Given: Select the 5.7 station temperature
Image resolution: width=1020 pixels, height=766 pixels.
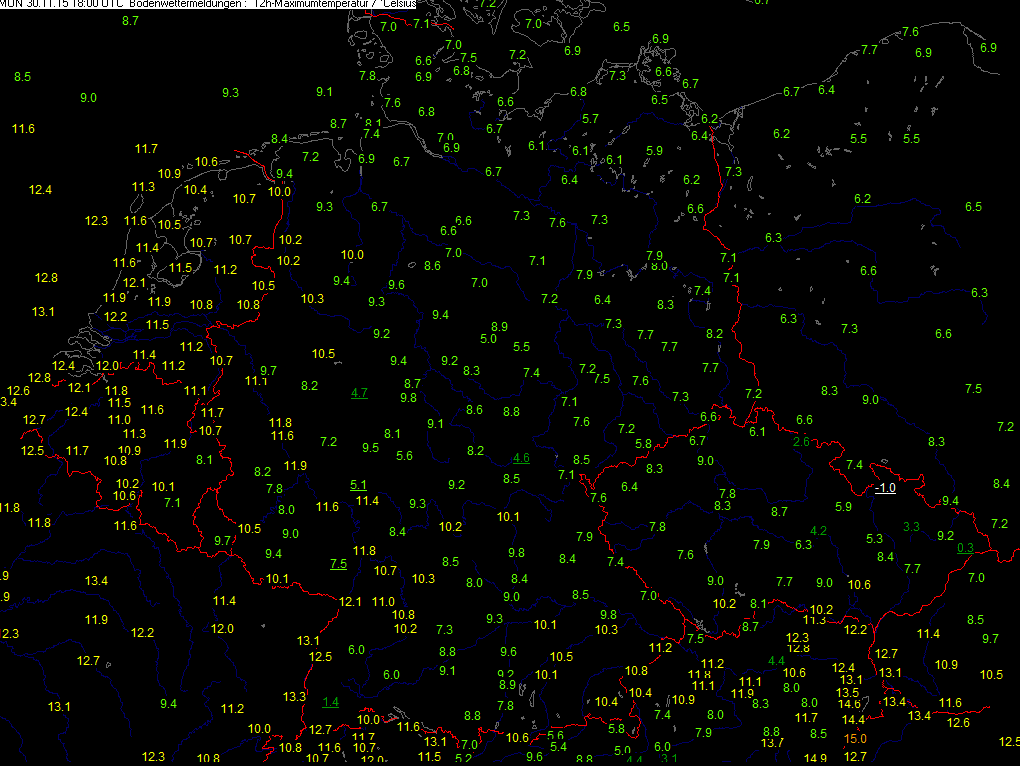Looking at the screenshot, I should [590, 118].
